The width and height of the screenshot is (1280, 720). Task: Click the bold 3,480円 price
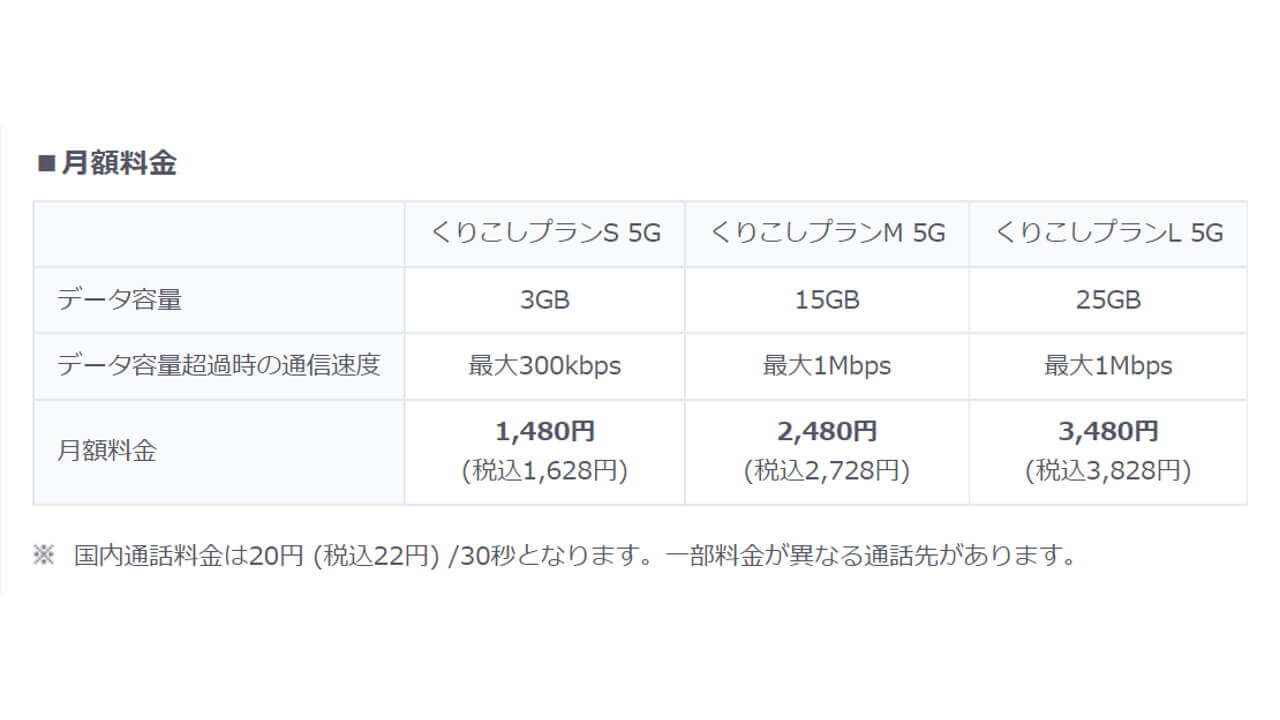click(1108, 431)
